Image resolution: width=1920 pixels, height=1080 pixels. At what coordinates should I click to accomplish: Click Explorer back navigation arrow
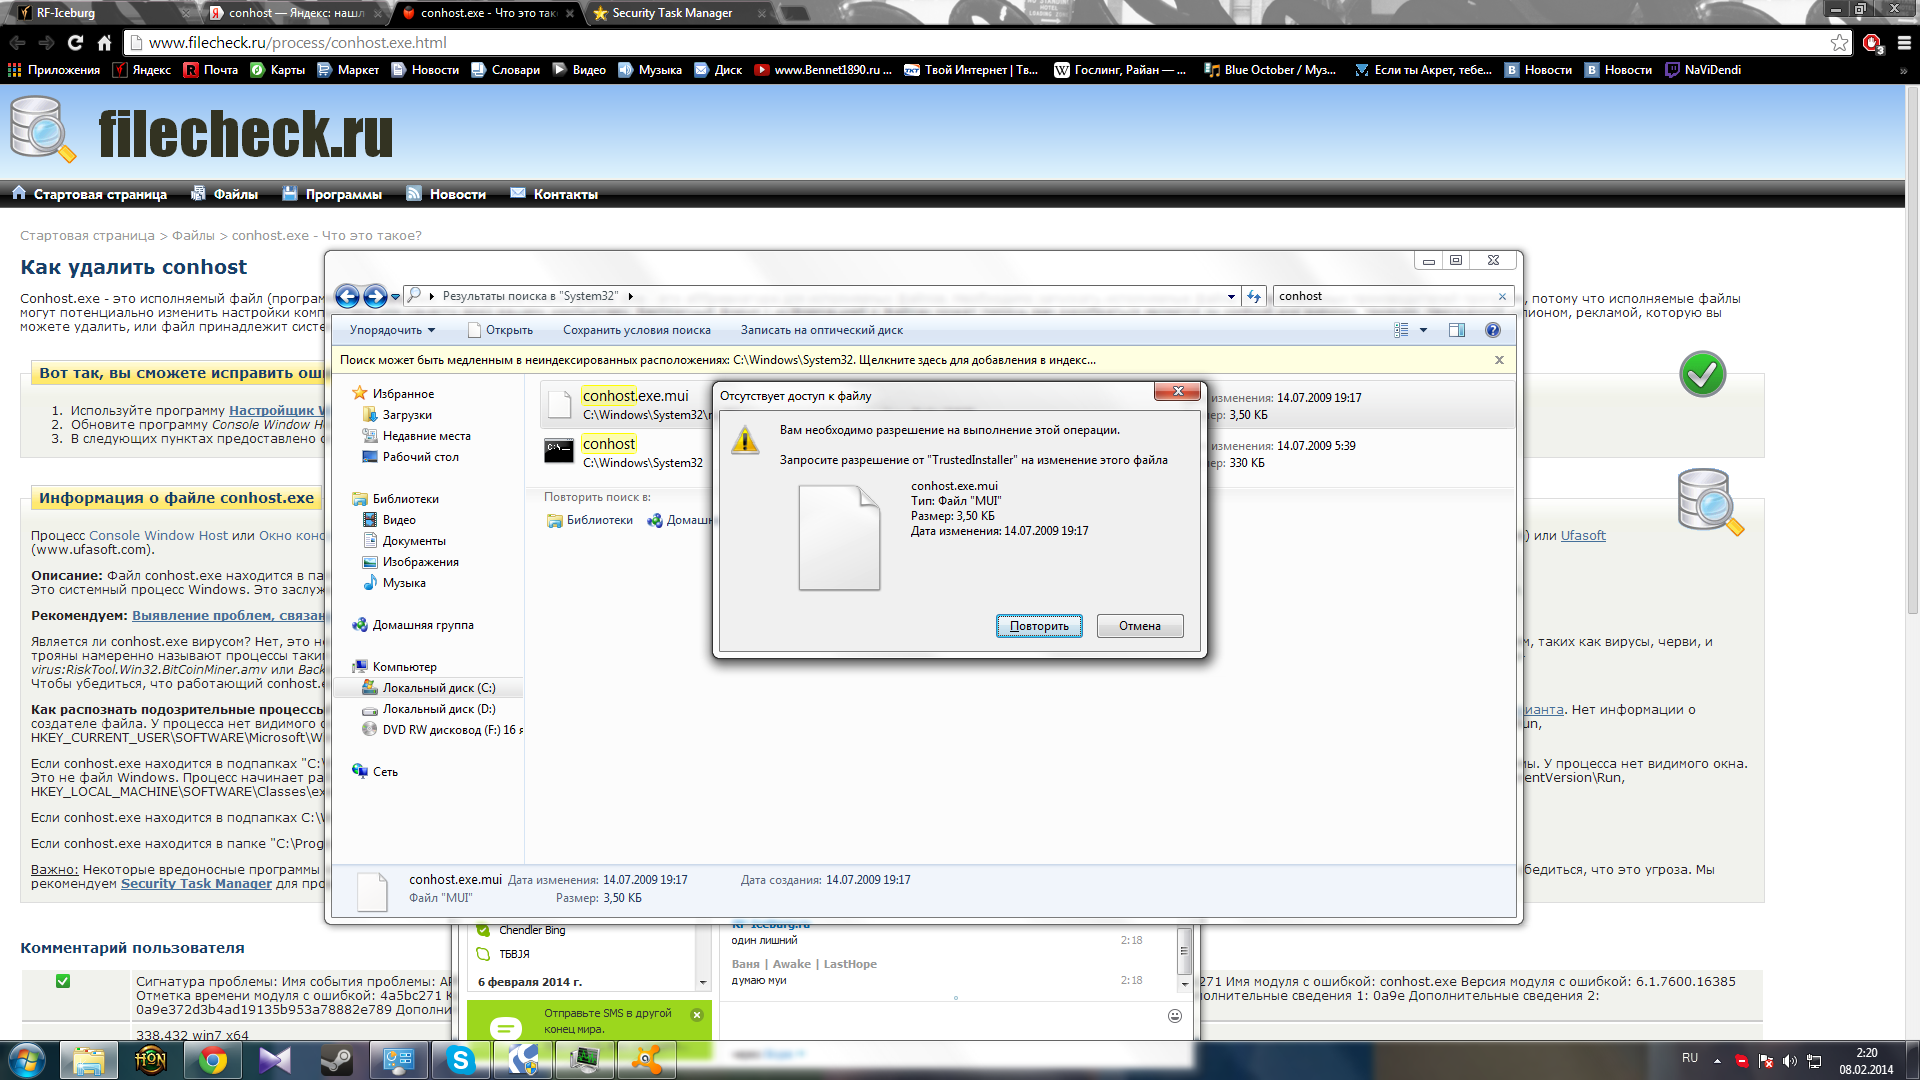(347, 296)
